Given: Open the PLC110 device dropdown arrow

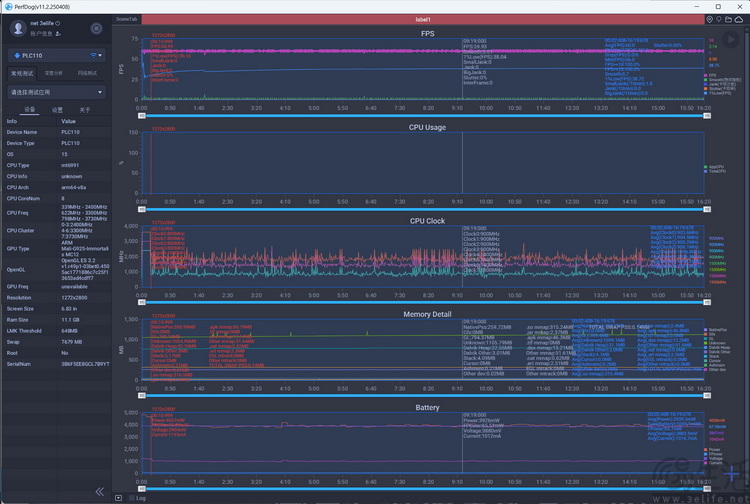Looking at the screenshot, I should [x=100, y=55].
